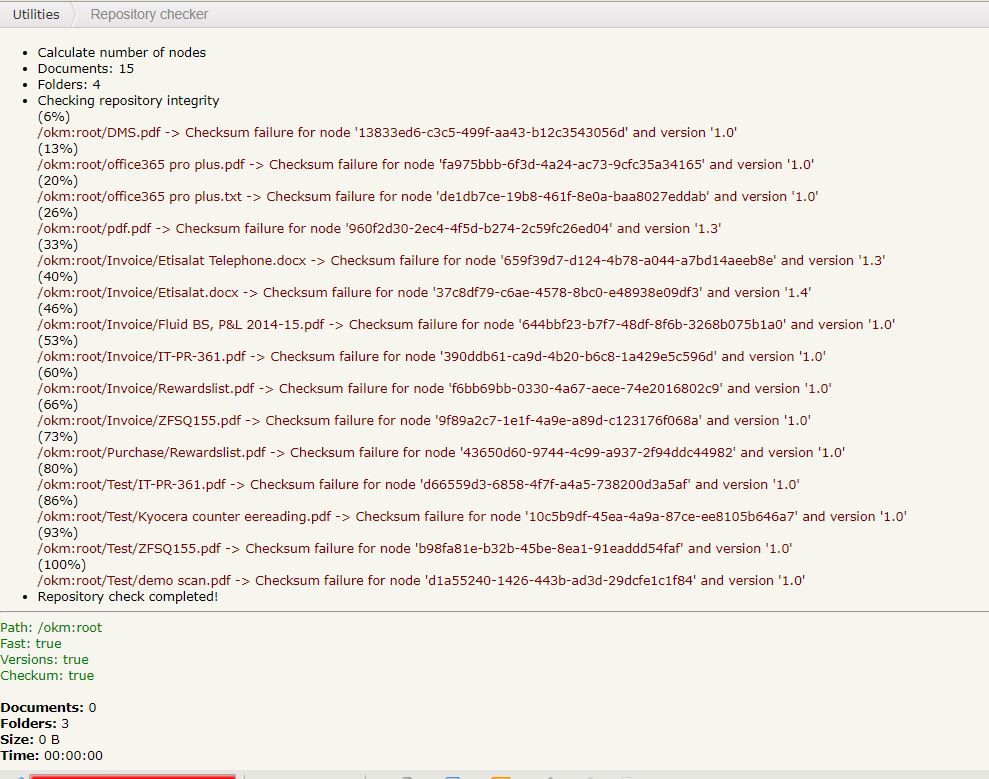Click the red bar at the bottom
Image resolution: width=989 pixels, height=779 pixels.
click(132, 775)
